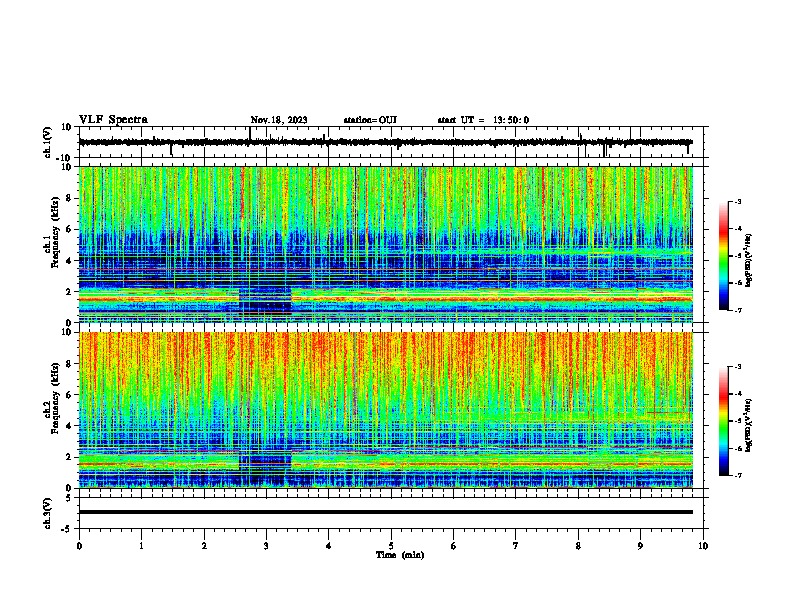792x612 pixels.
Task: Click the time axis tick label '3'
Action: [x=266, y=546]
